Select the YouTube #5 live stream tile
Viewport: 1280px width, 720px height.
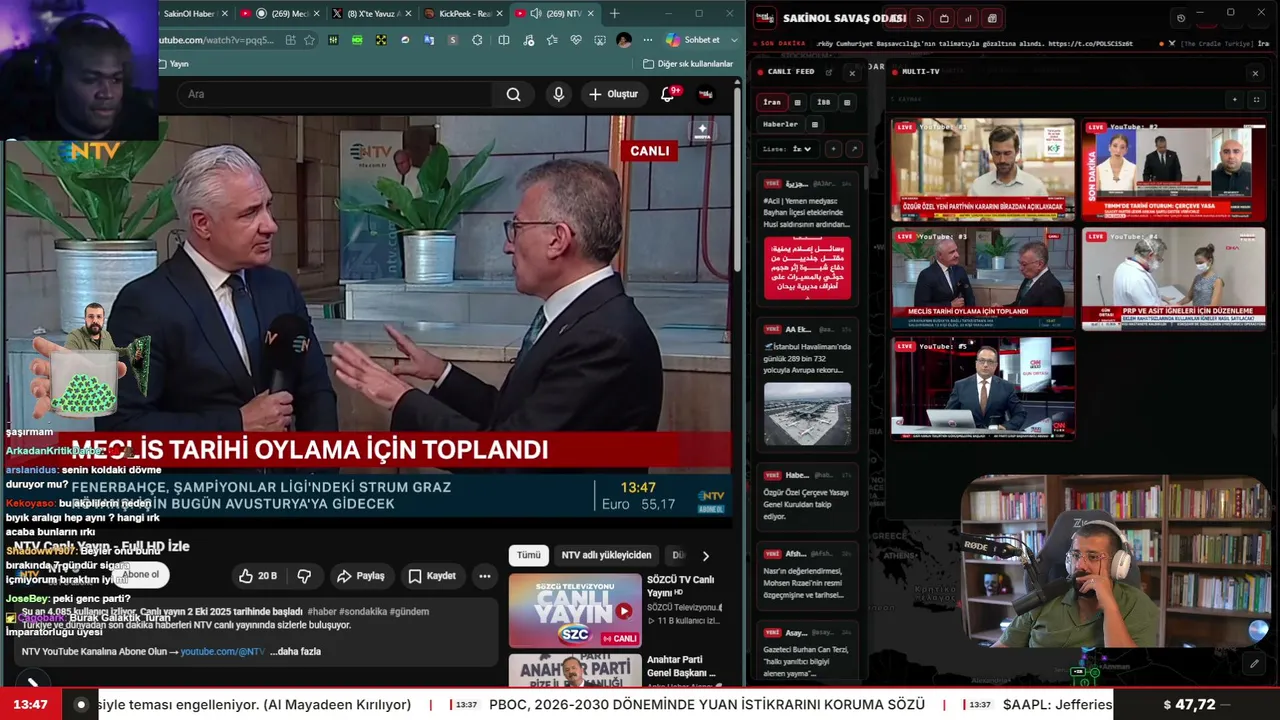click(x=983, y=388)
